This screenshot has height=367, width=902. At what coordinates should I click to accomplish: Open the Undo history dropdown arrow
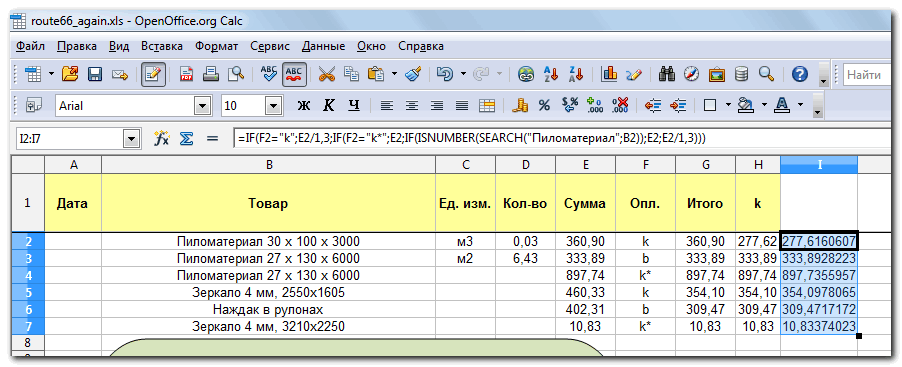pos(464,74)
